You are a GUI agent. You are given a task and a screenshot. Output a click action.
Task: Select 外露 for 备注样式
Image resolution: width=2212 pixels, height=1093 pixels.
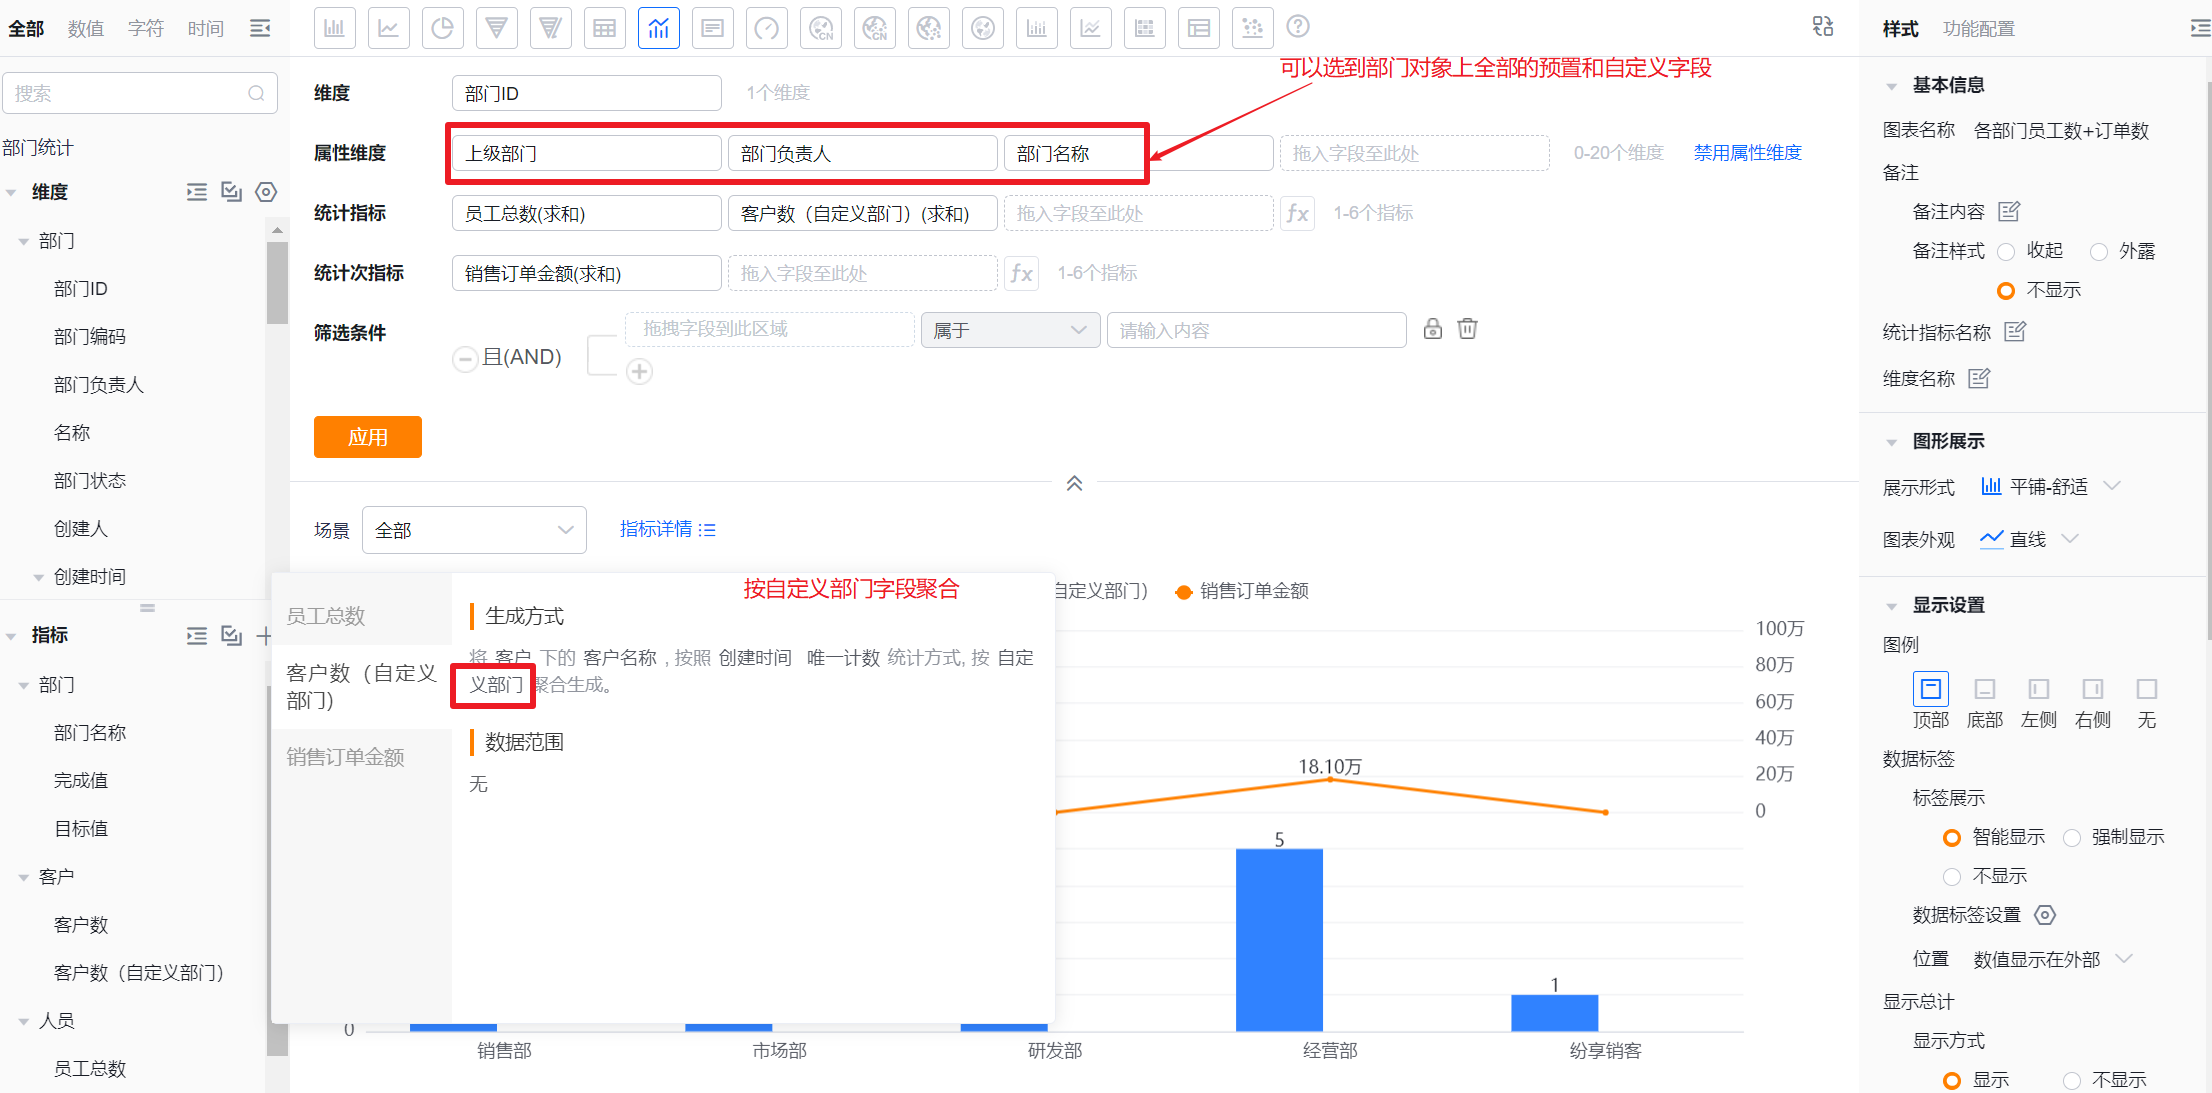click(x=2099, y=251)
